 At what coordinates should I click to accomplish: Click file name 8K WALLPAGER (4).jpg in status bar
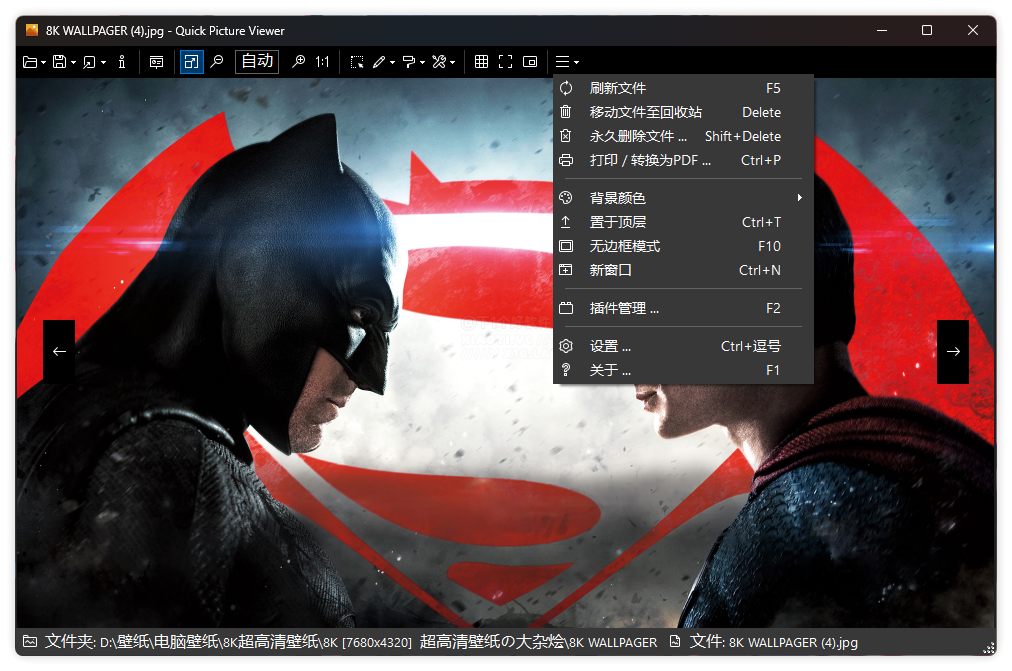coord(793,643)
